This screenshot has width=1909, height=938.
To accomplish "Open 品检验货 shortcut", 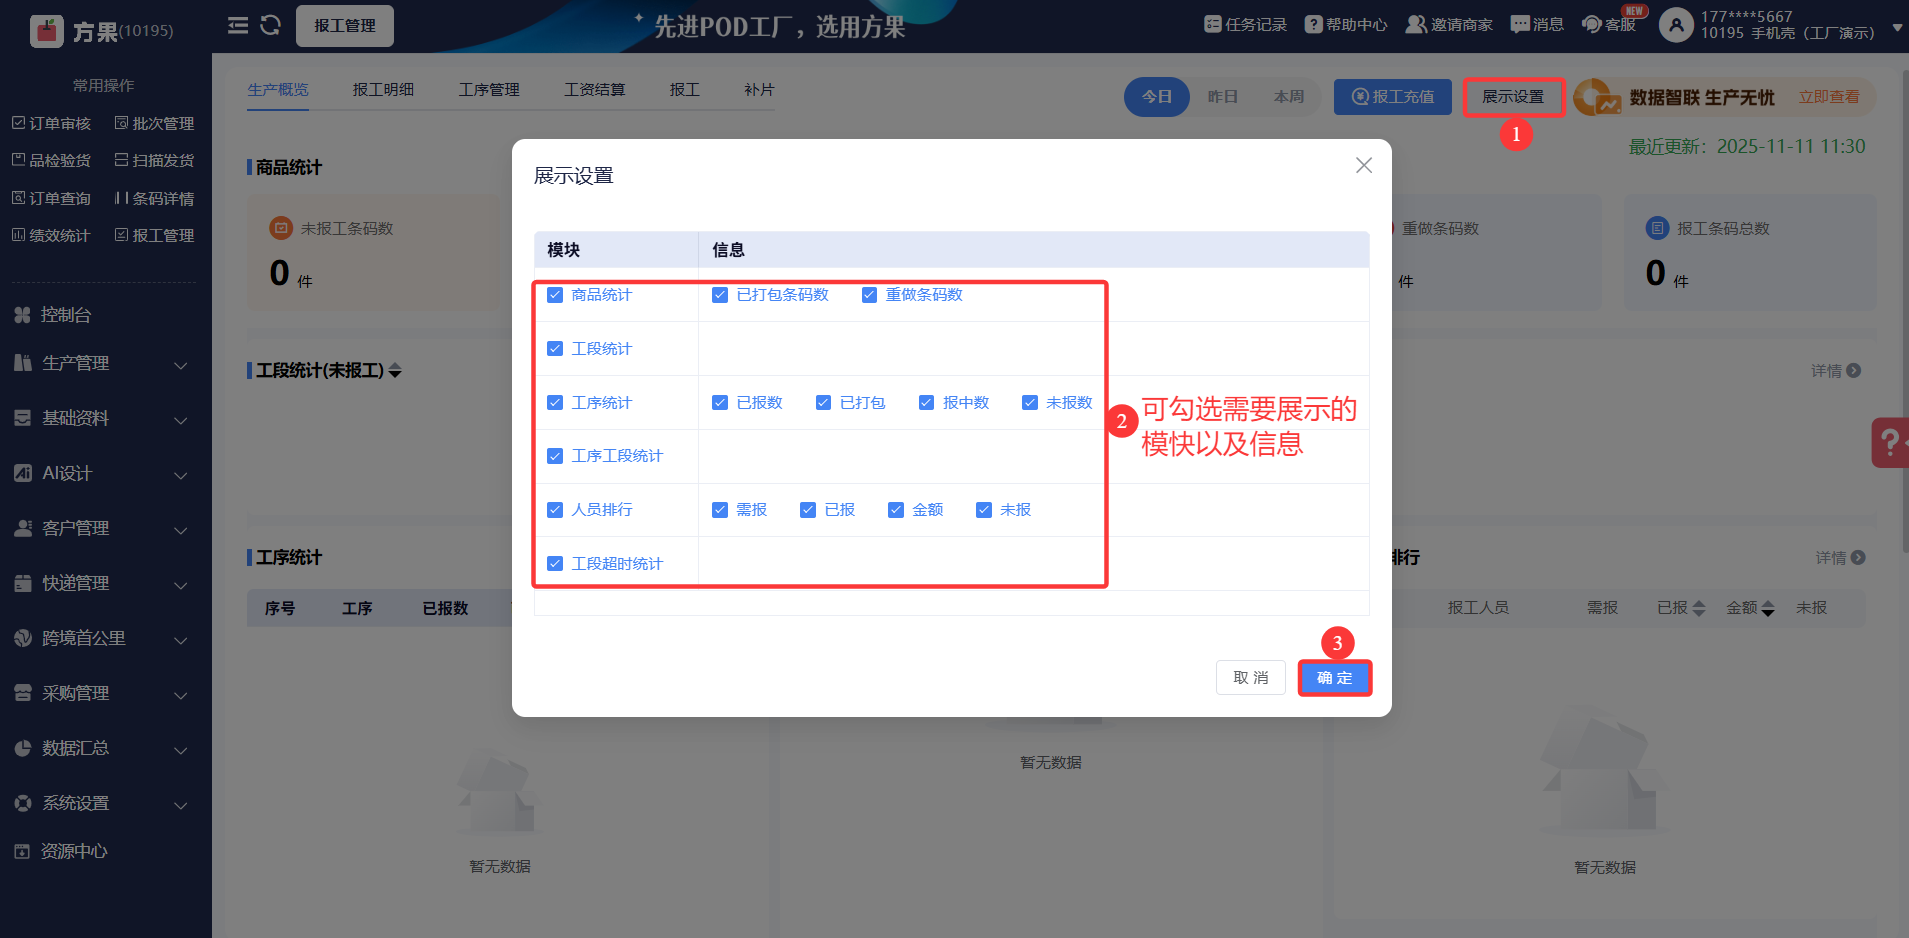I will click(51, 160).
